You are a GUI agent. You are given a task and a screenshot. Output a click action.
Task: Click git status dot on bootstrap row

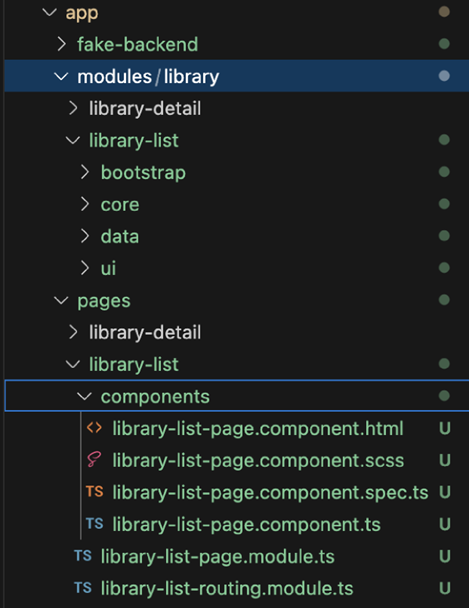pos(444,172)
